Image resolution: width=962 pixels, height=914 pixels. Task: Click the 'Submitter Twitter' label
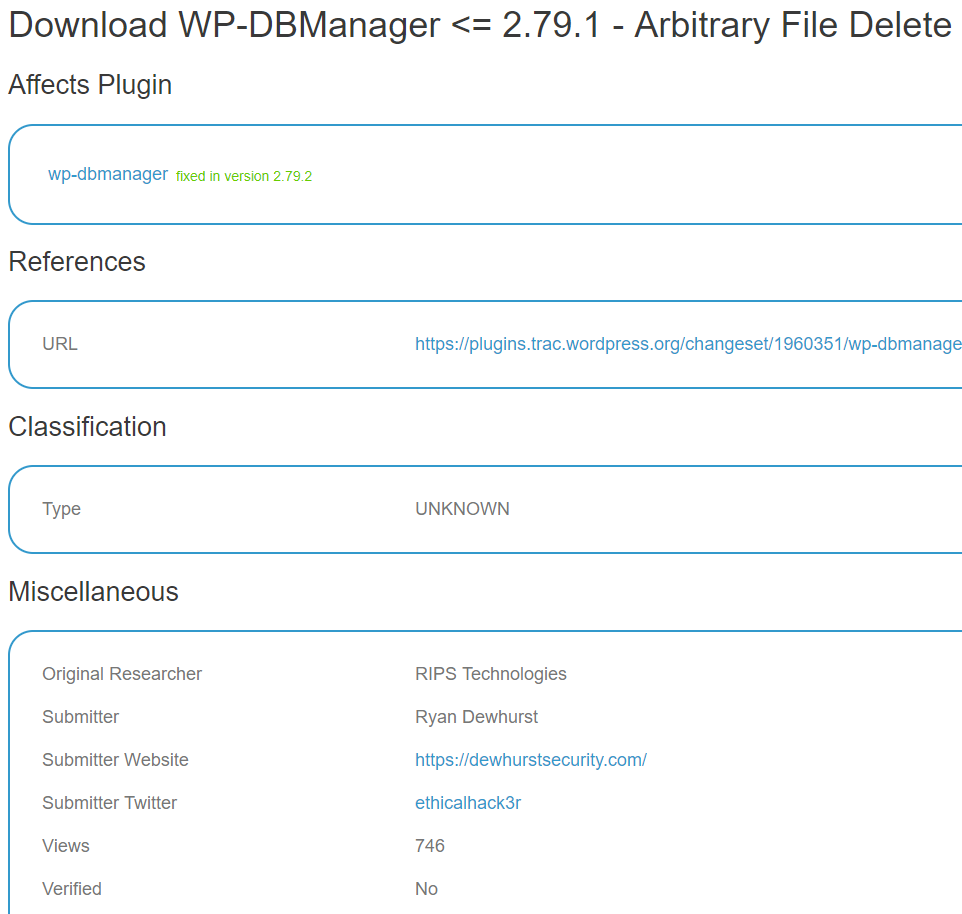click(109, 803)
